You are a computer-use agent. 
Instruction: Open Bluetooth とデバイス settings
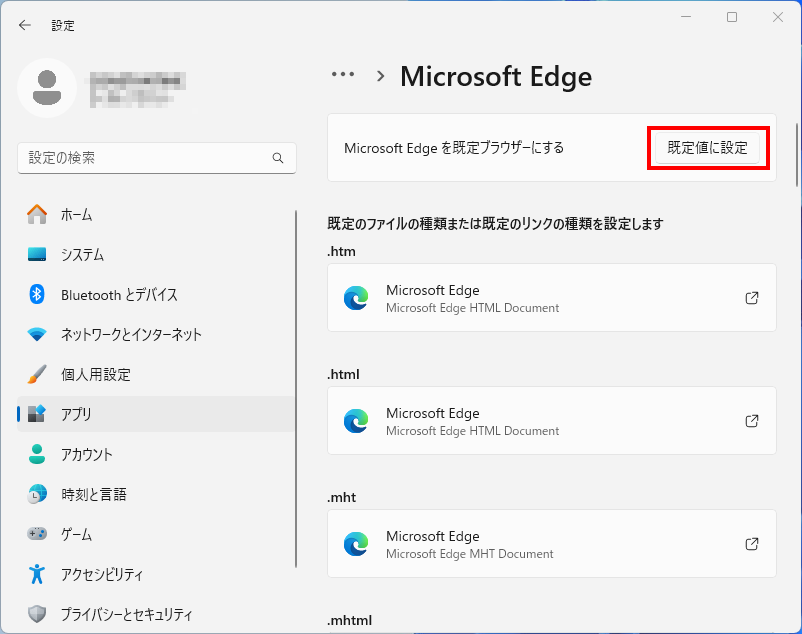click(x=155, y=295)
